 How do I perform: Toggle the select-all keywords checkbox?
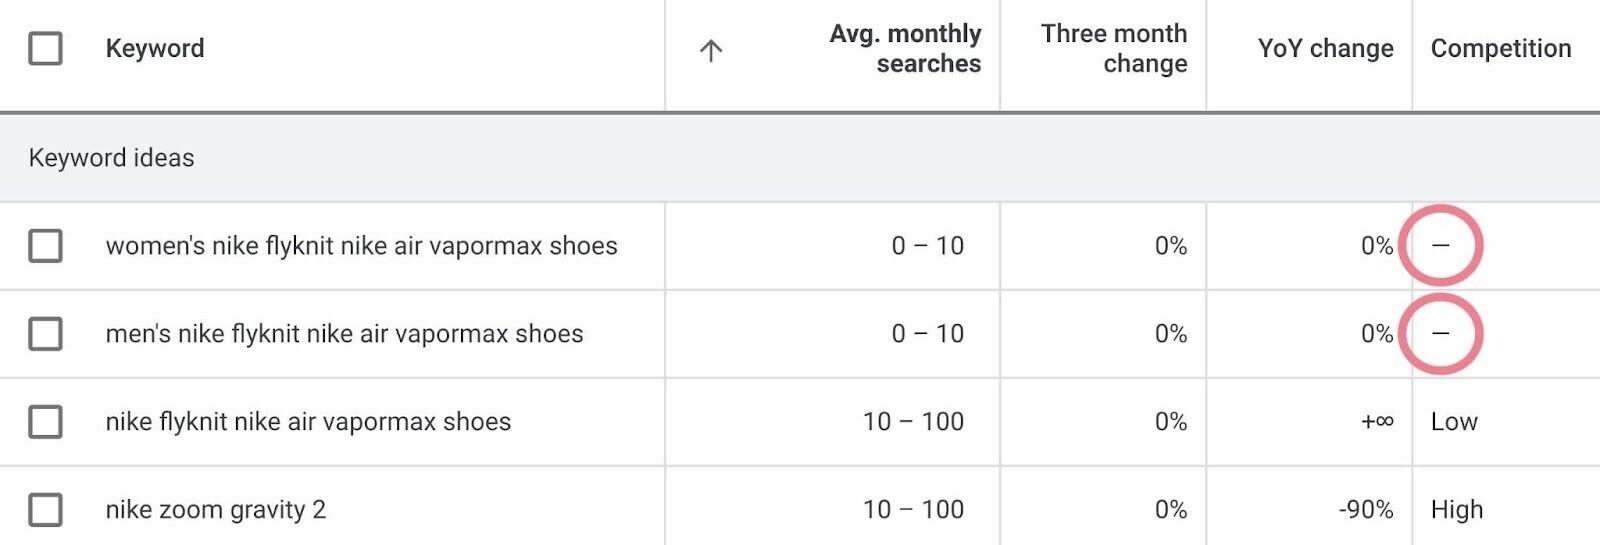pyautogui.click(x=45, y=48)
